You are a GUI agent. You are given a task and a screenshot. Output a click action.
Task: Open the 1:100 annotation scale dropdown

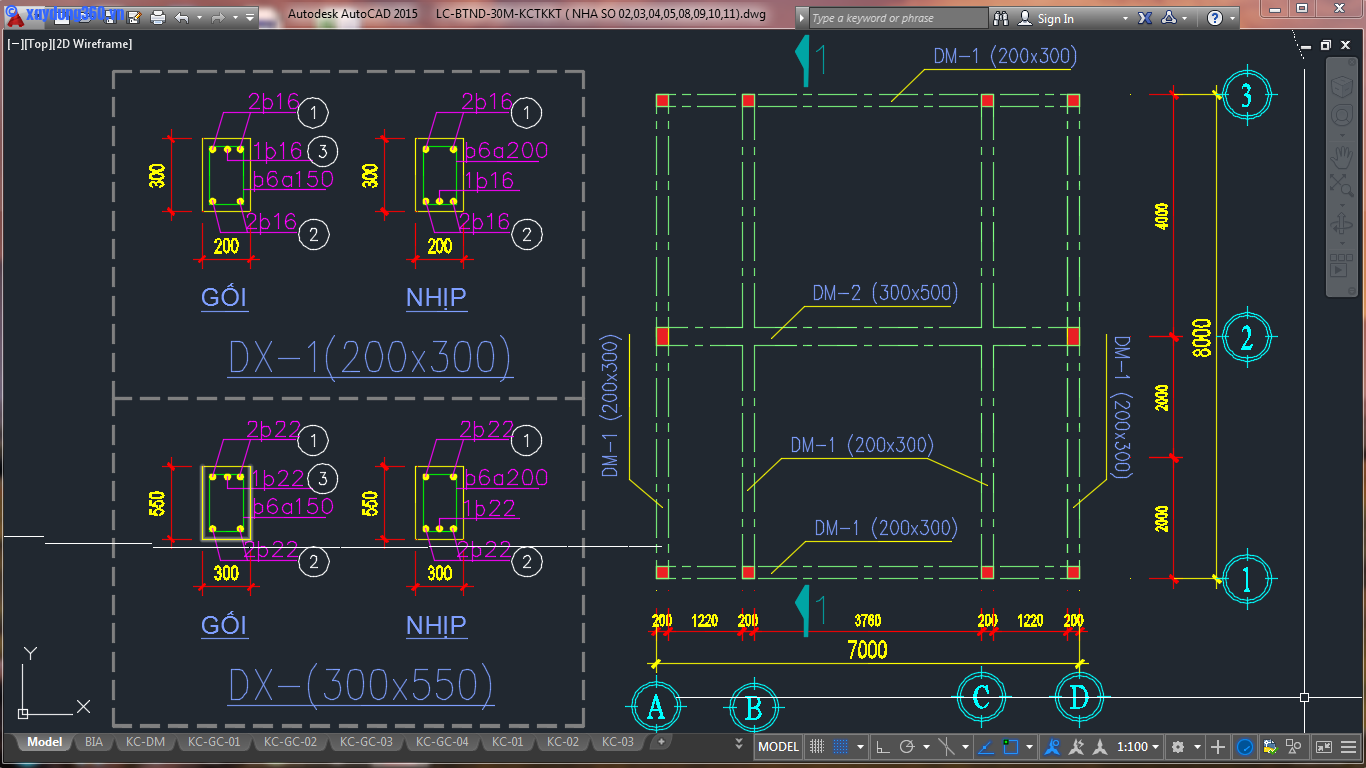point(1139,746)
